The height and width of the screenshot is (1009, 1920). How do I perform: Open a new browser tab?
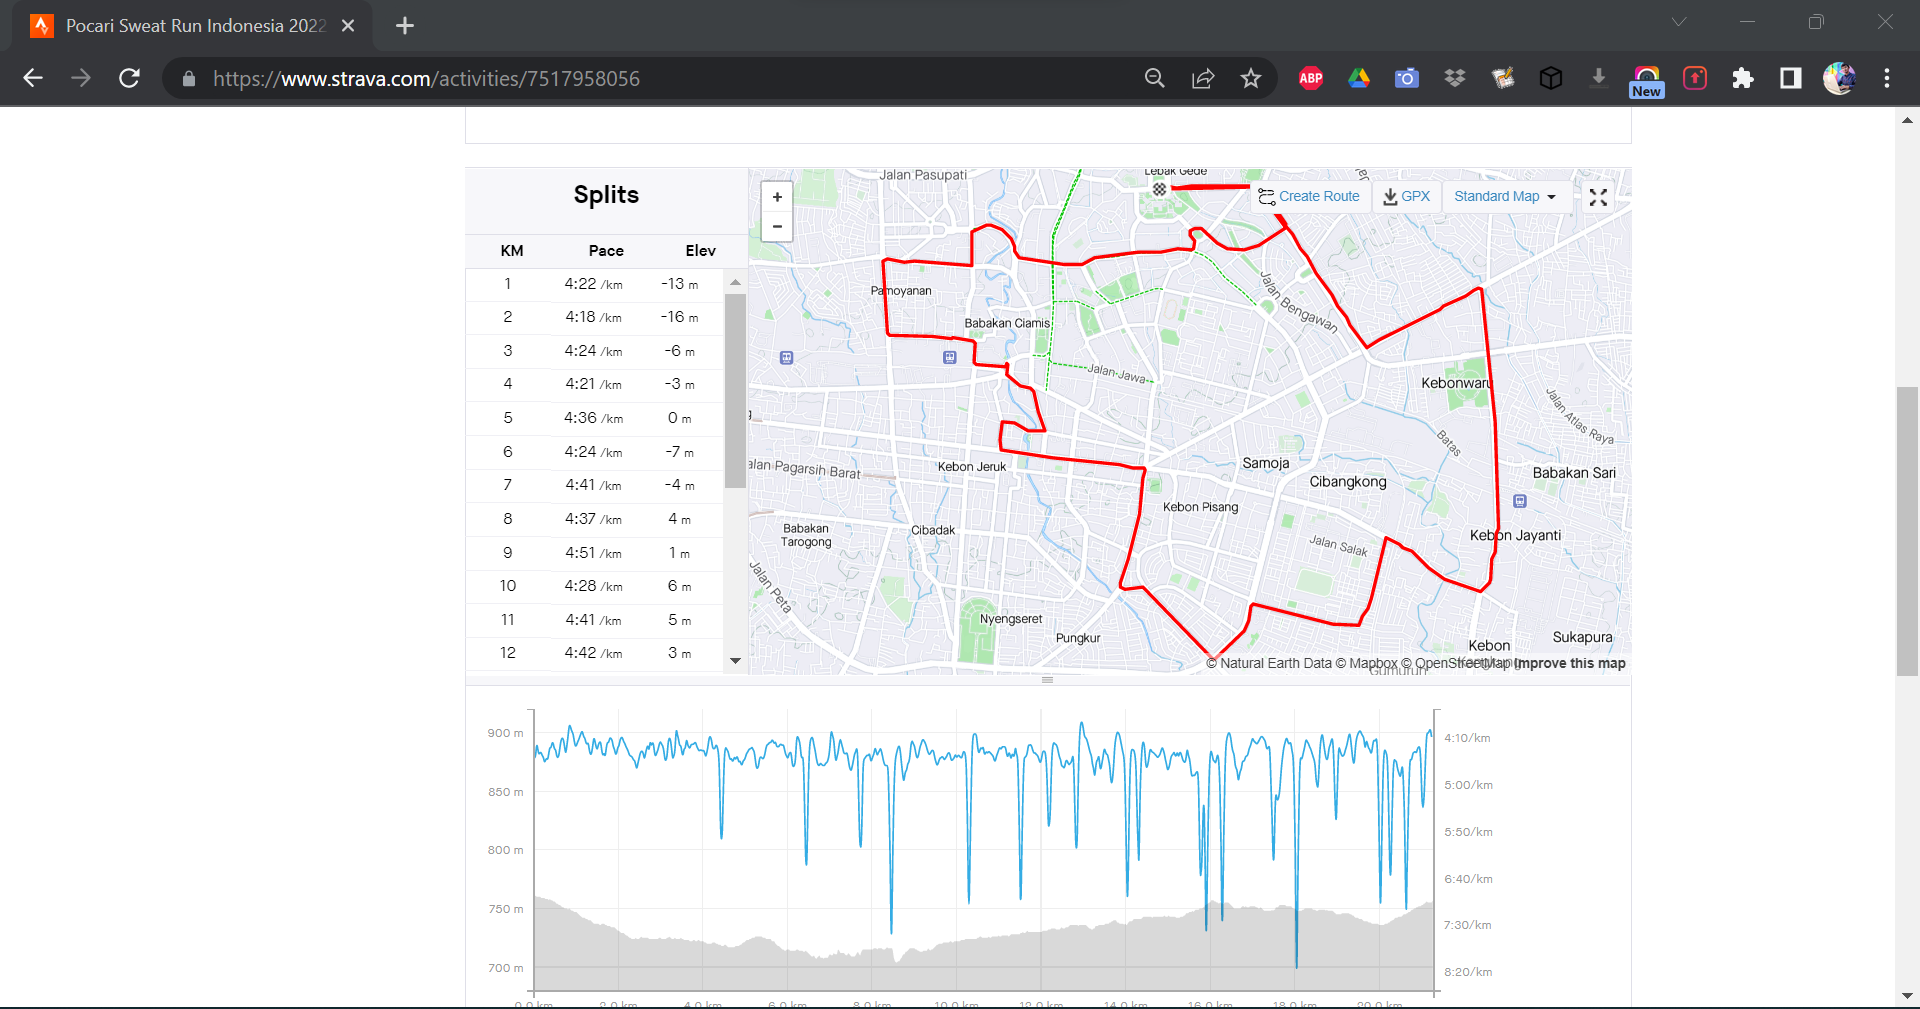pos(405,26)
